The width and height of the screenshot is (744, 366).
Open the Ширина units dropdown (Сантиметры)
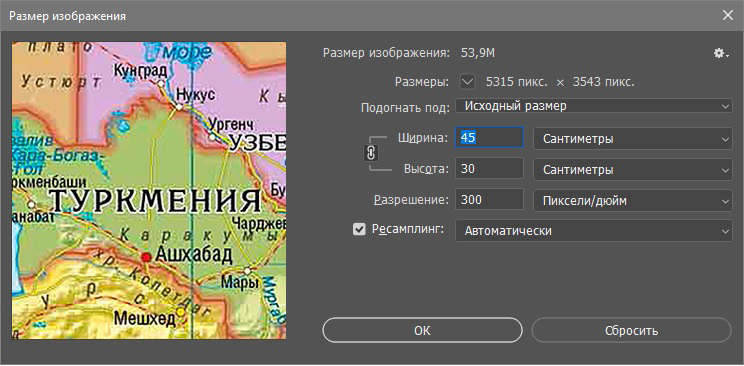[633, 139]
